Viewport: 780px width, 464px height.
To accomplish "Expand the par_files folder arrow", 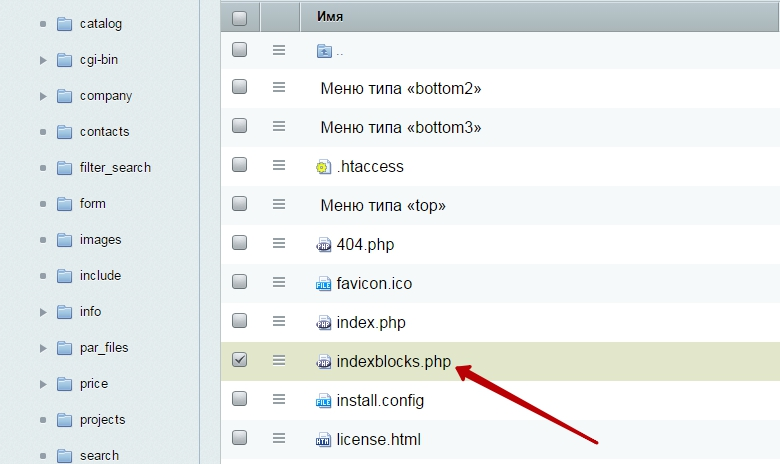I will tap(43, 348).
